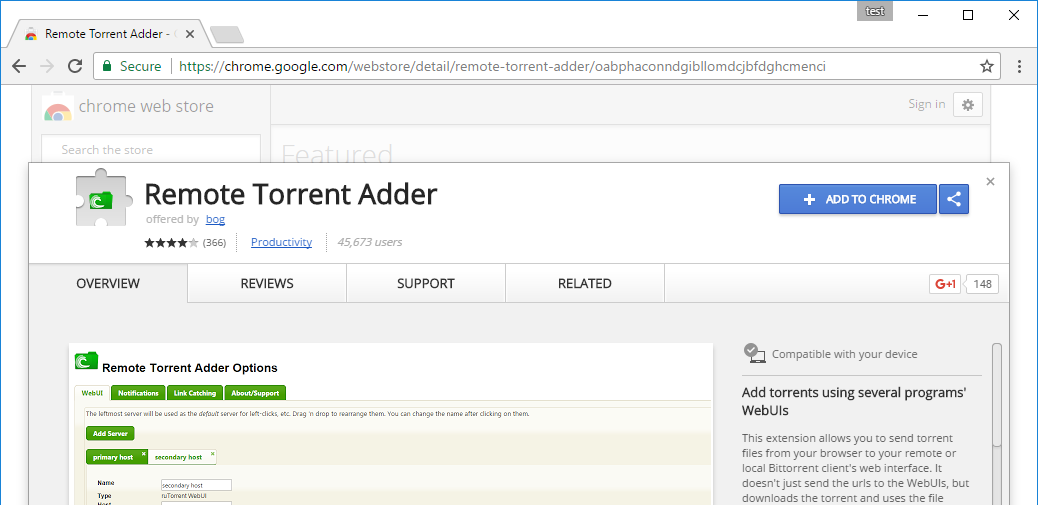This screenshot has width=1038, height=505.
Task: Reload the page using the refresh icon
Action: click(75, 66)
